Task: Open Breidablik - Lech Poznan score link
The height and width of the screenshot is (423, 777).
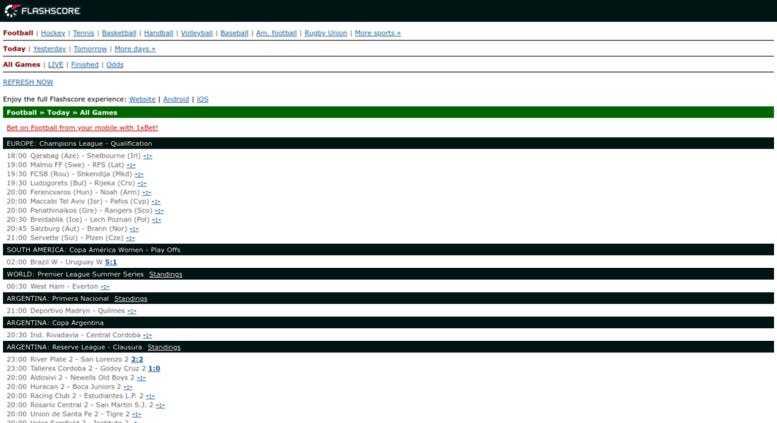Action: [157, 220]
